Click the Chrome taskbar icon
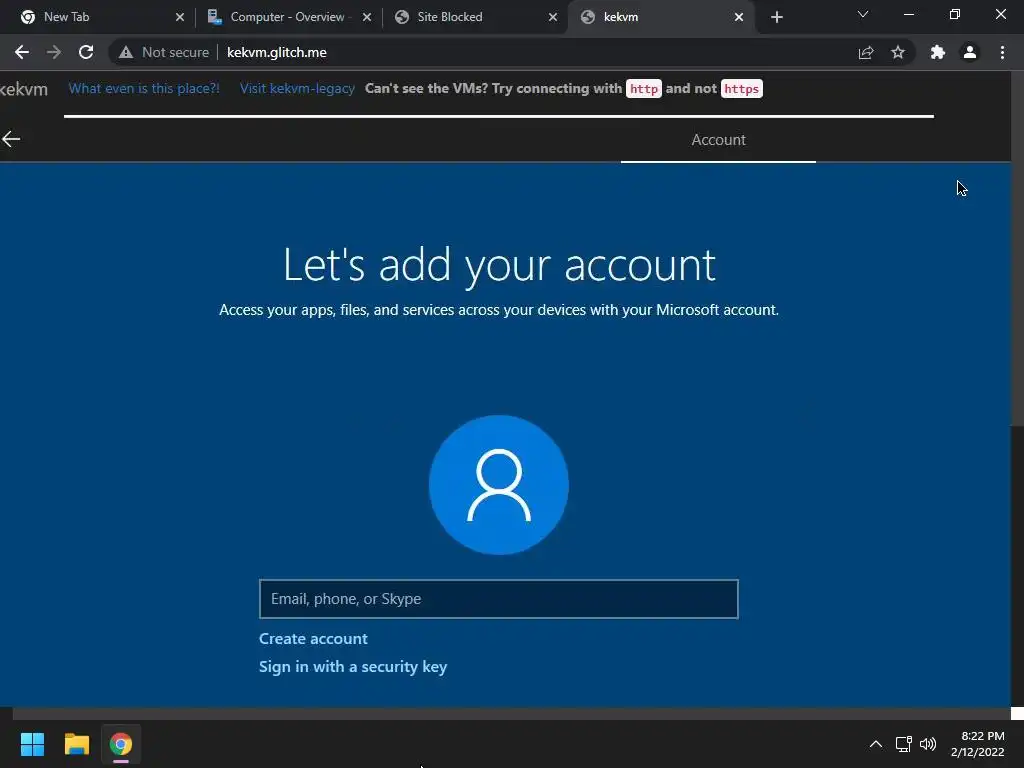The image size is (1024, 768). [x=121, y=744]
